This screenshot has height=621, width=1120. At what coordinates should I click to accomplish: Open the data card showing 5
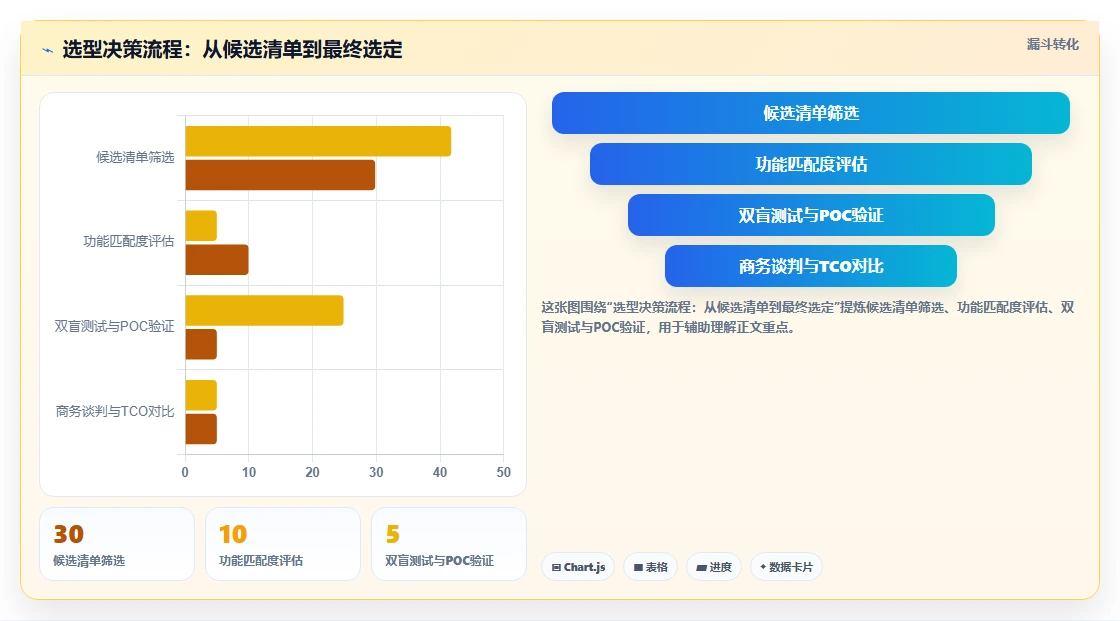pyautogui.click(x=449, y=544)
